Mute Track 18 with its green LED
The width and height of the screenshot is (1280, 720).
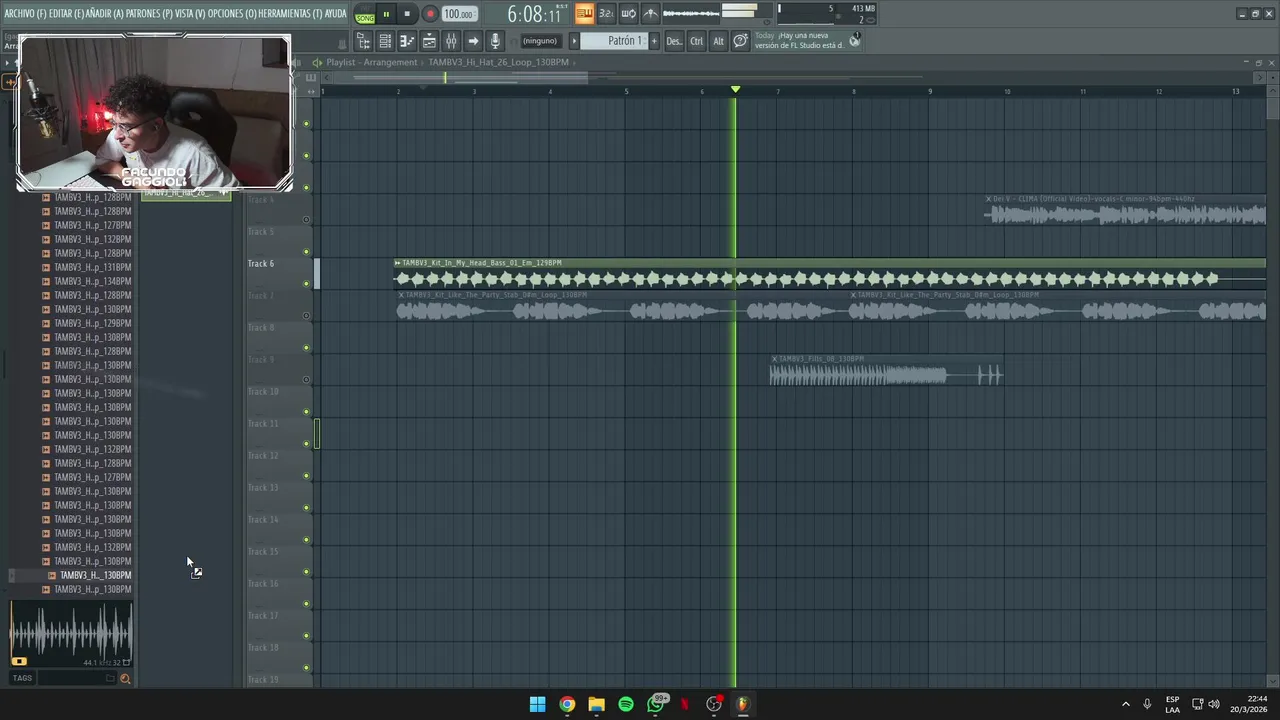point(306,668)
